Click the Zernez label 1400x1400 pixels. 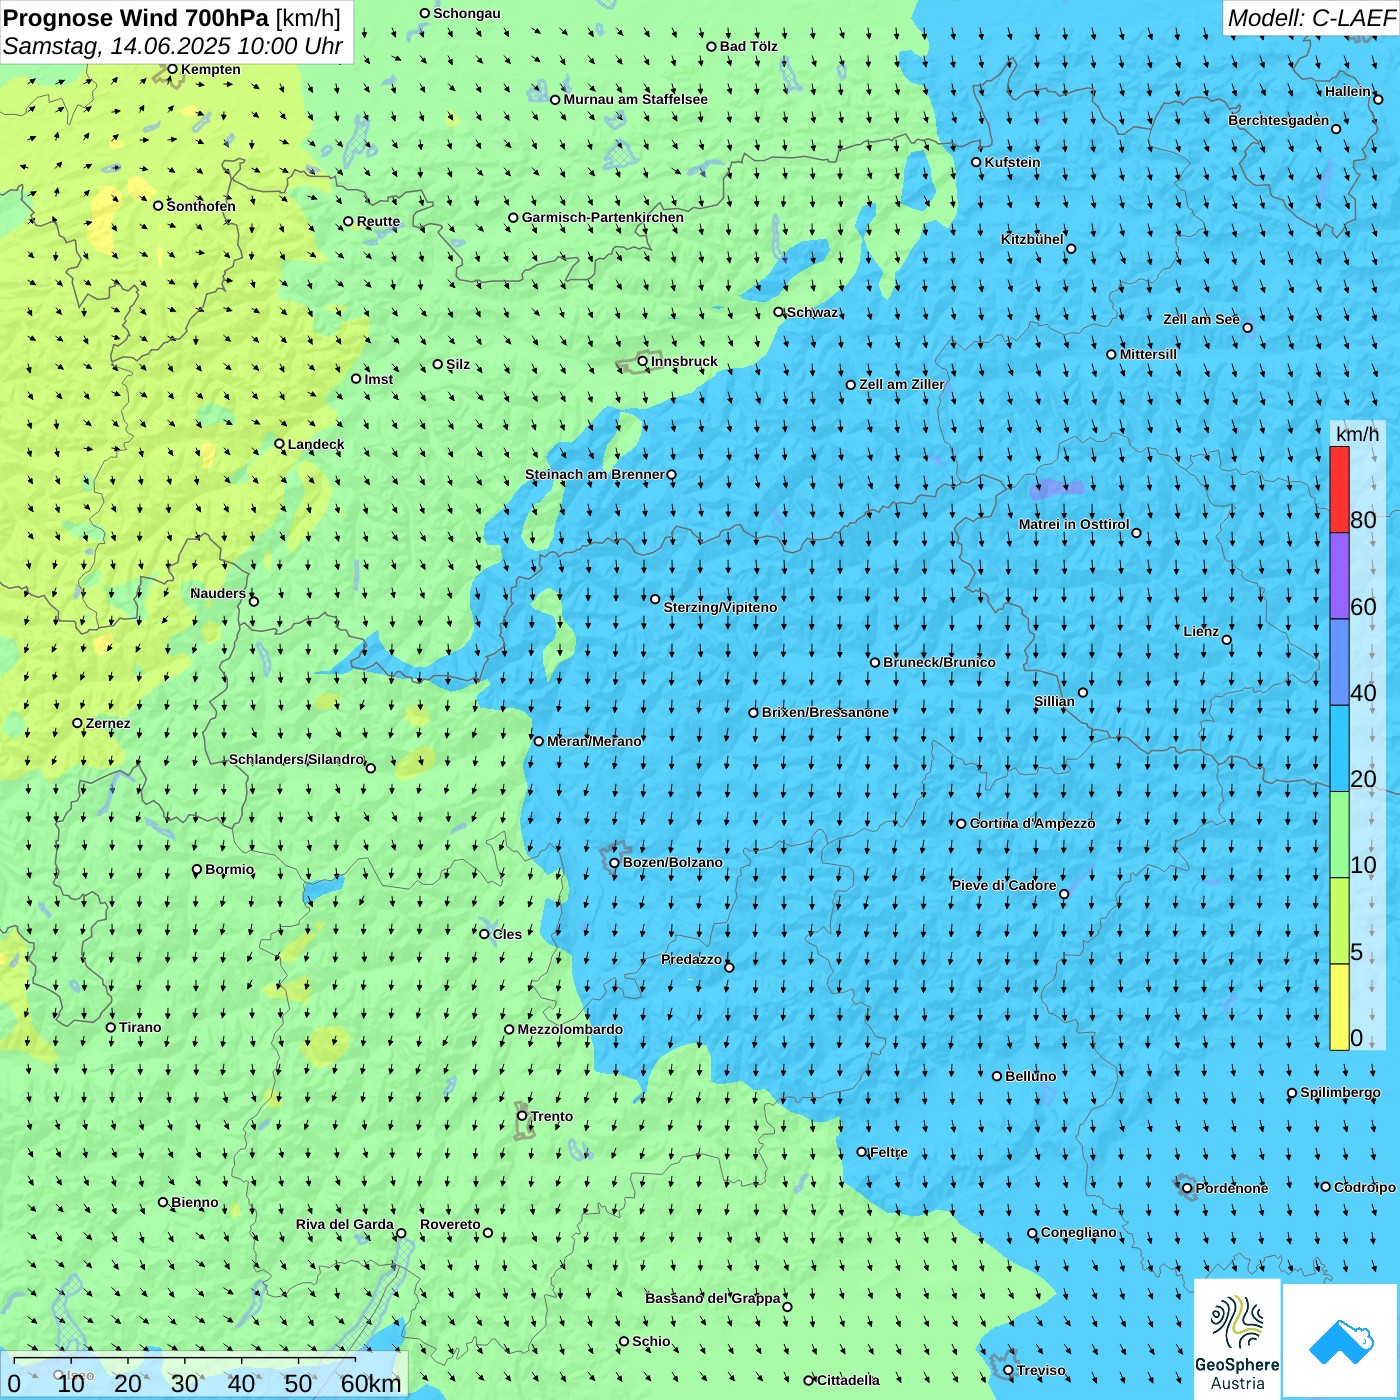pos(108,723)
